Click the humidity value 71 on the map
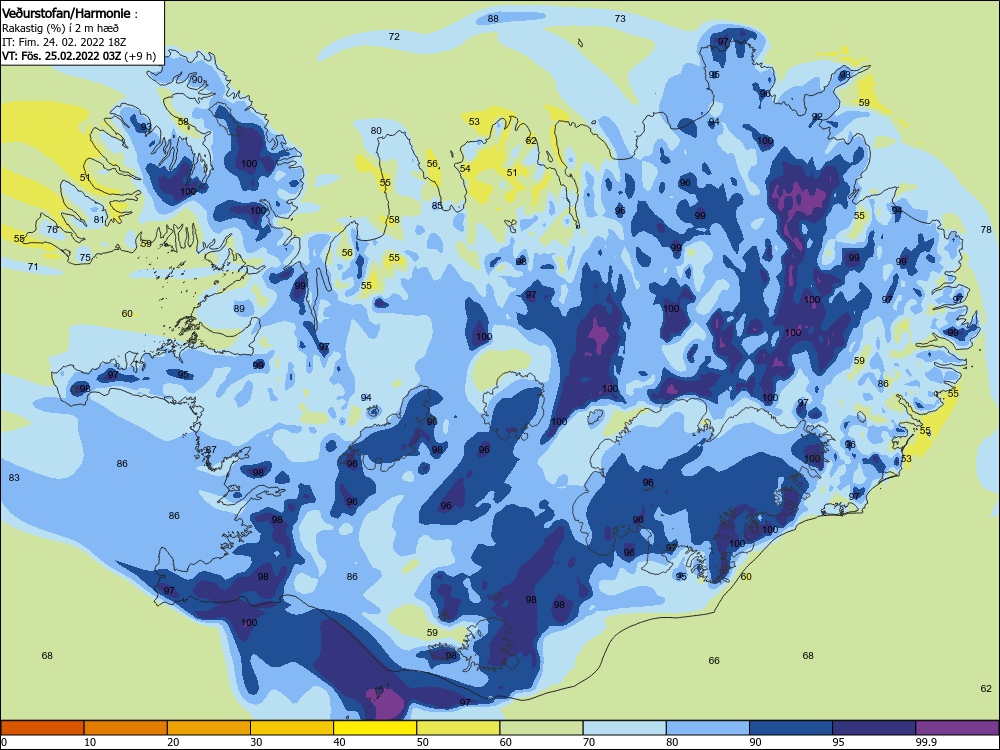 point(33,267)
